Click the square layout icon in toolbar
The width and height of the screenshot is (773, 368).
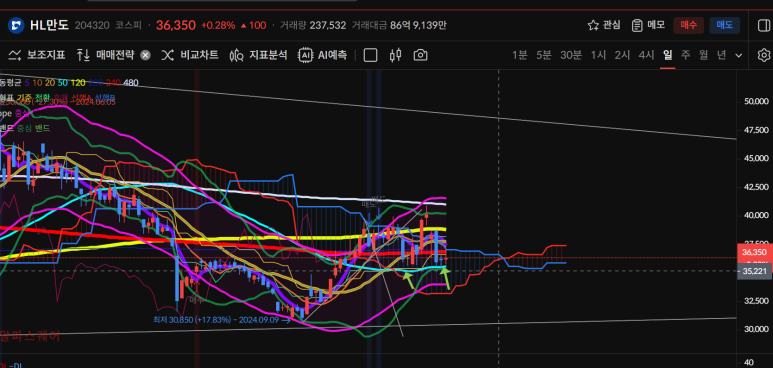click(370, 55)
